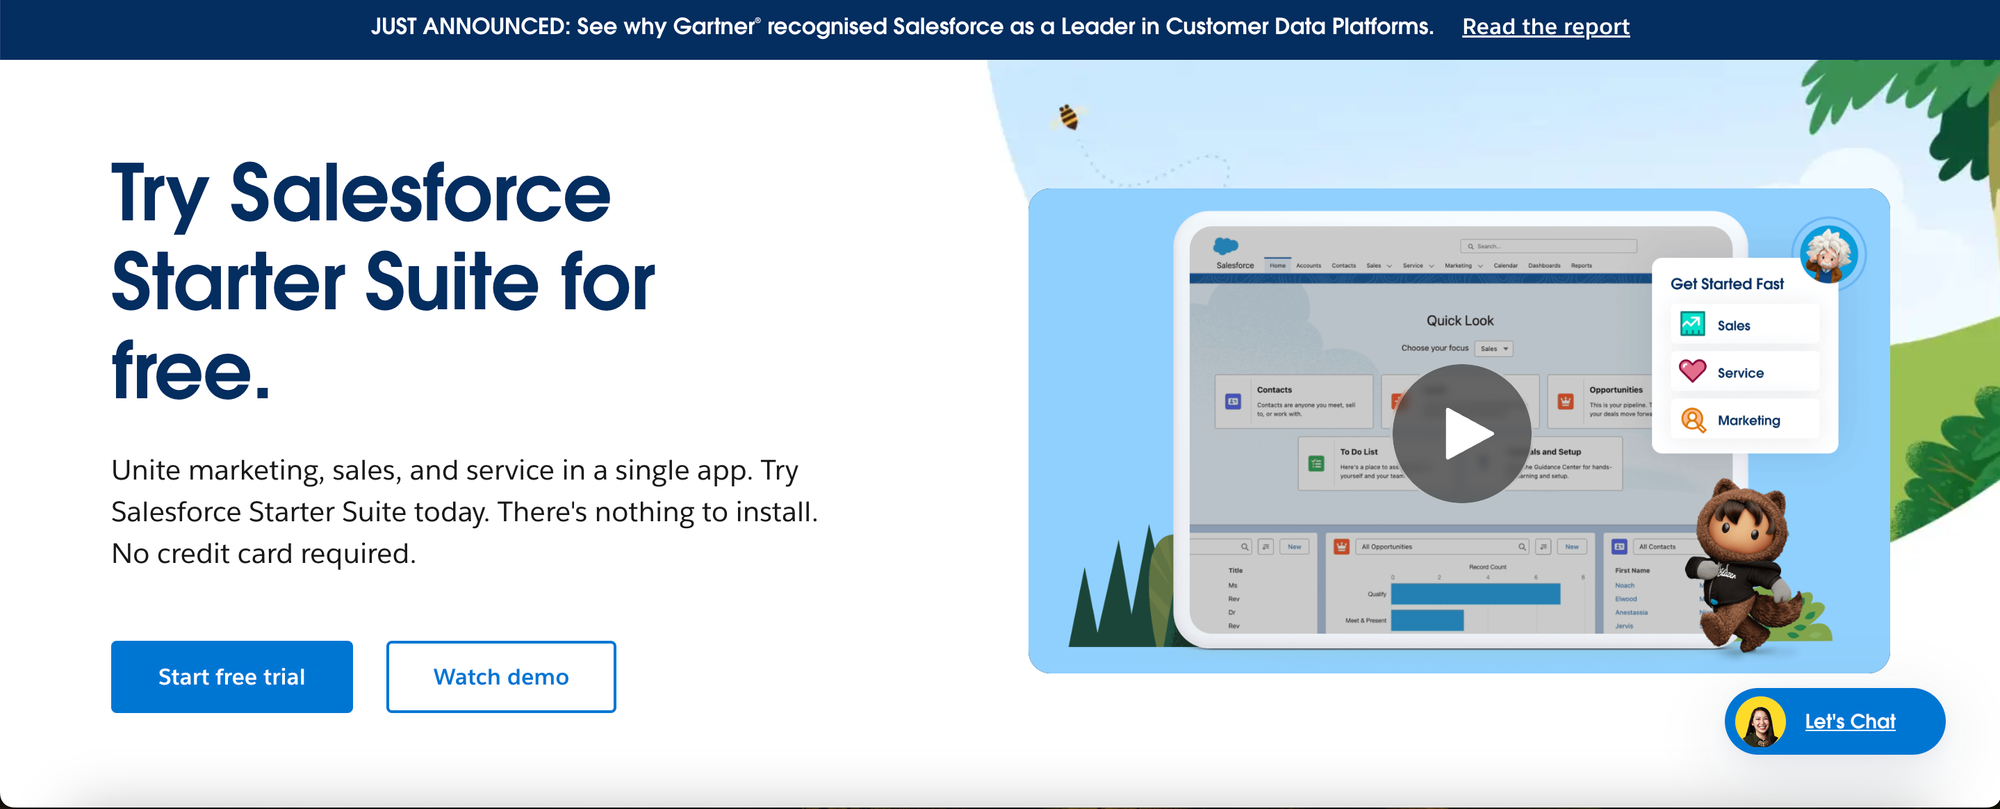The height and width of the screenshot is (809, 2000).
Task: Click the Try Salesforce Starter Suite headline
Action: (x=383, y=281)
